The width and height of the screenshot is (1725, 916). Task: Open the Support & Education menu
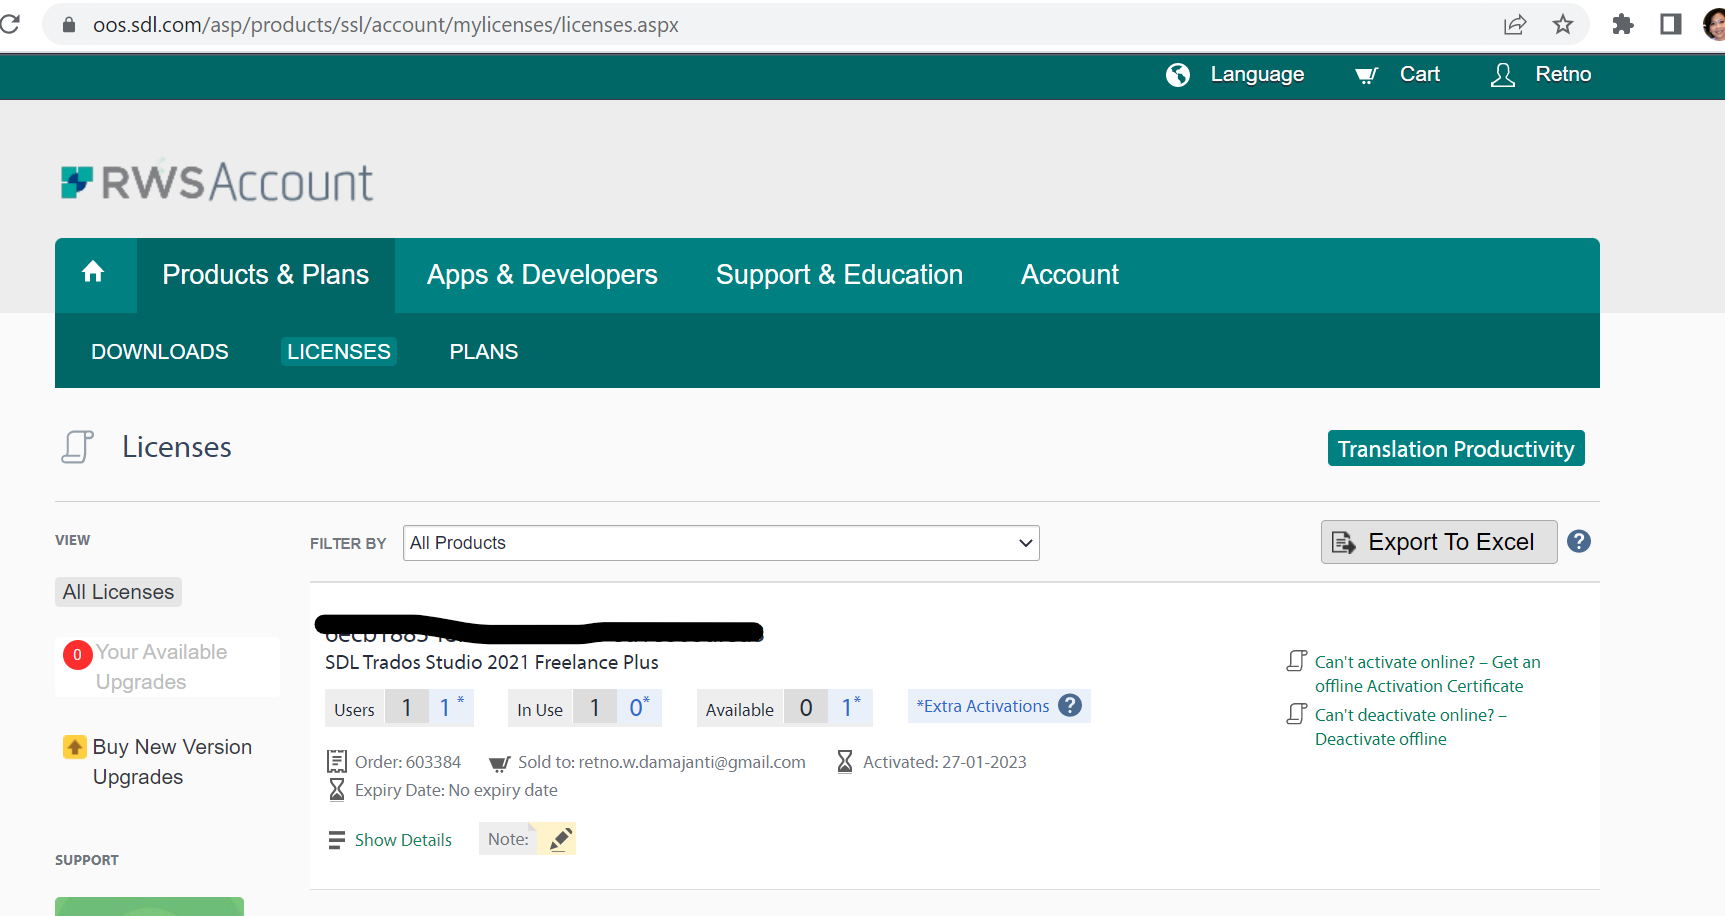[x=839, y=274]
